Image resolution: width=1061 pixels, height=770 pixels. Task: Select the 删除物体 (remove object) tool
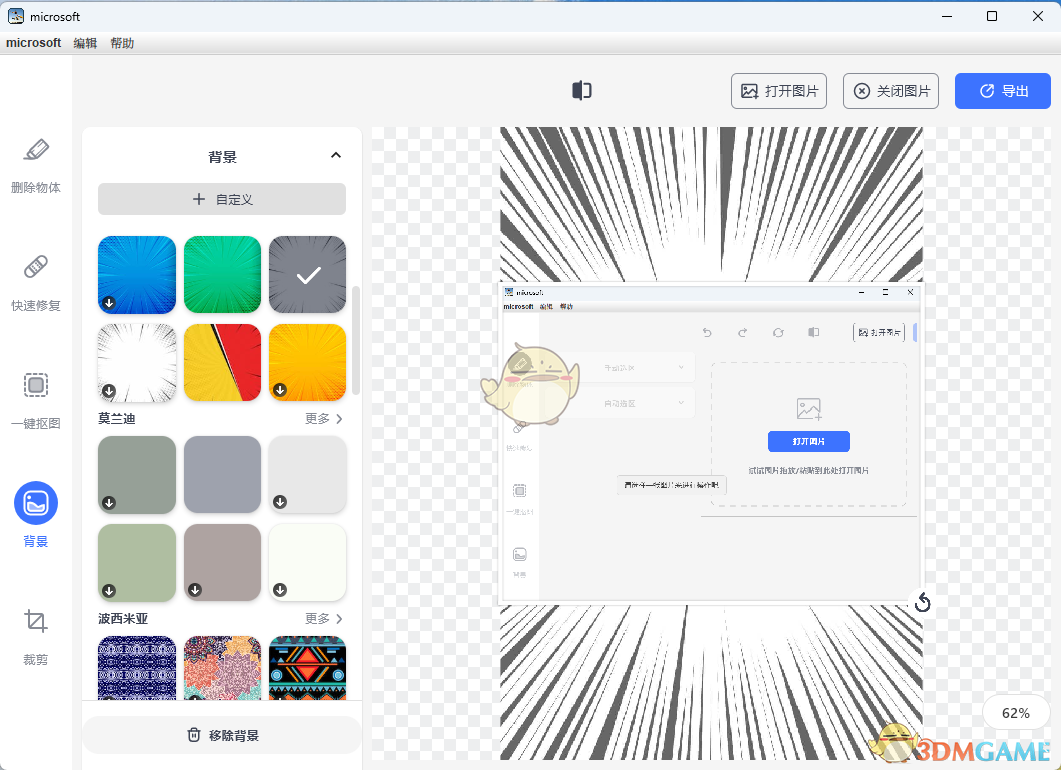35,165
